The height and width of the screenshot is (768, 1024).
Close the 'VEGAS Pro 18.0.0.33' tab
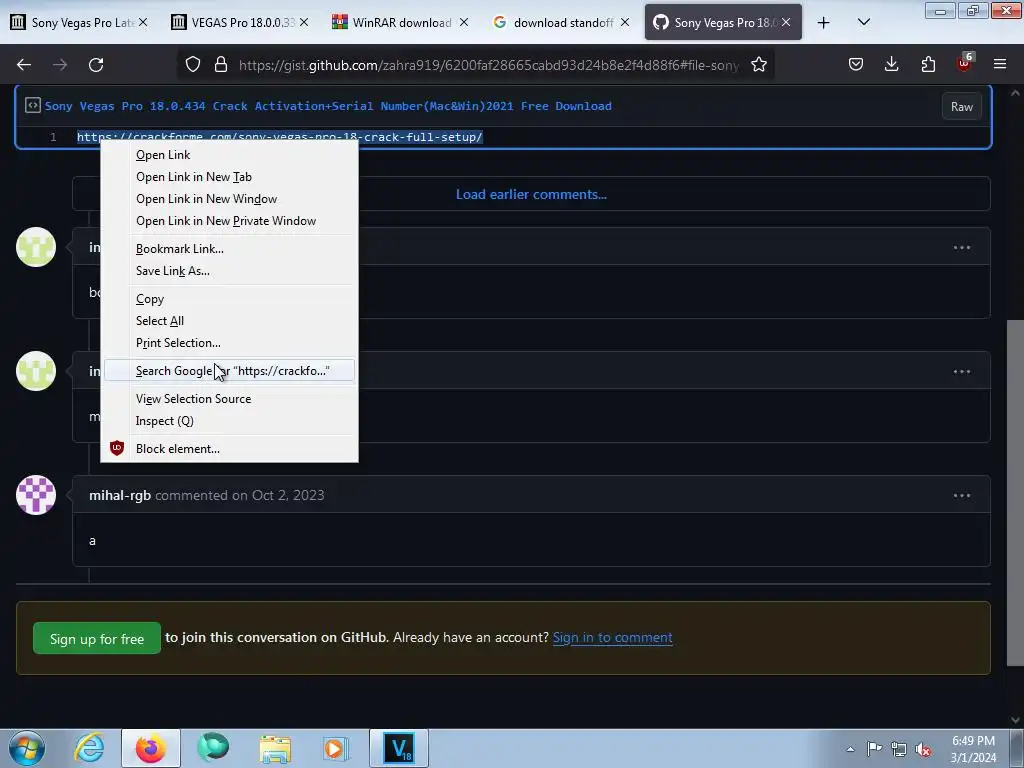pos(304,22)
